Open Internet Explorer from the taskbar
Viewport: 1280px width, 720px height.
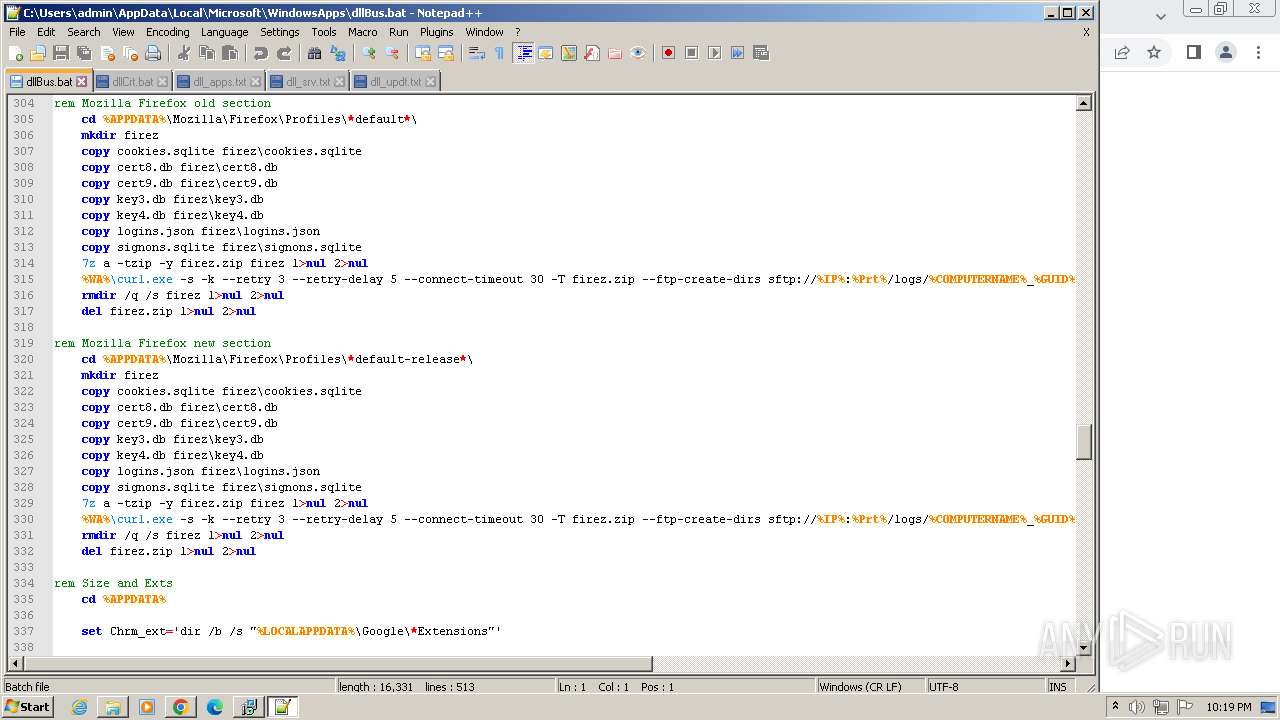[79, 707]
